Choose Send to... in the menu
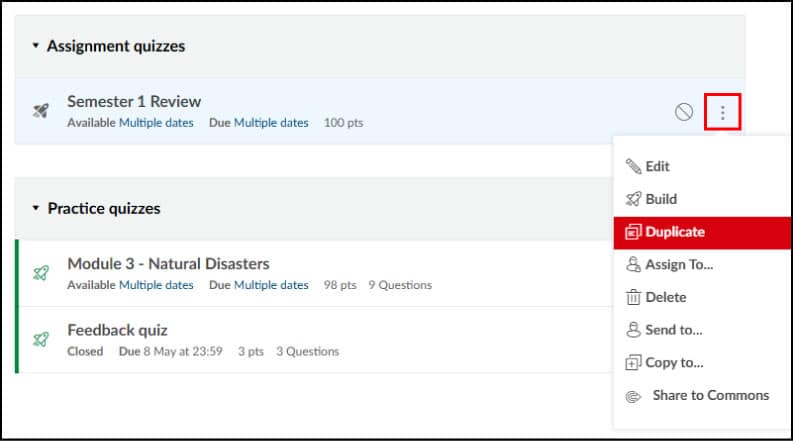The width and height of the screenshot is (793, 441). point(673,329)
